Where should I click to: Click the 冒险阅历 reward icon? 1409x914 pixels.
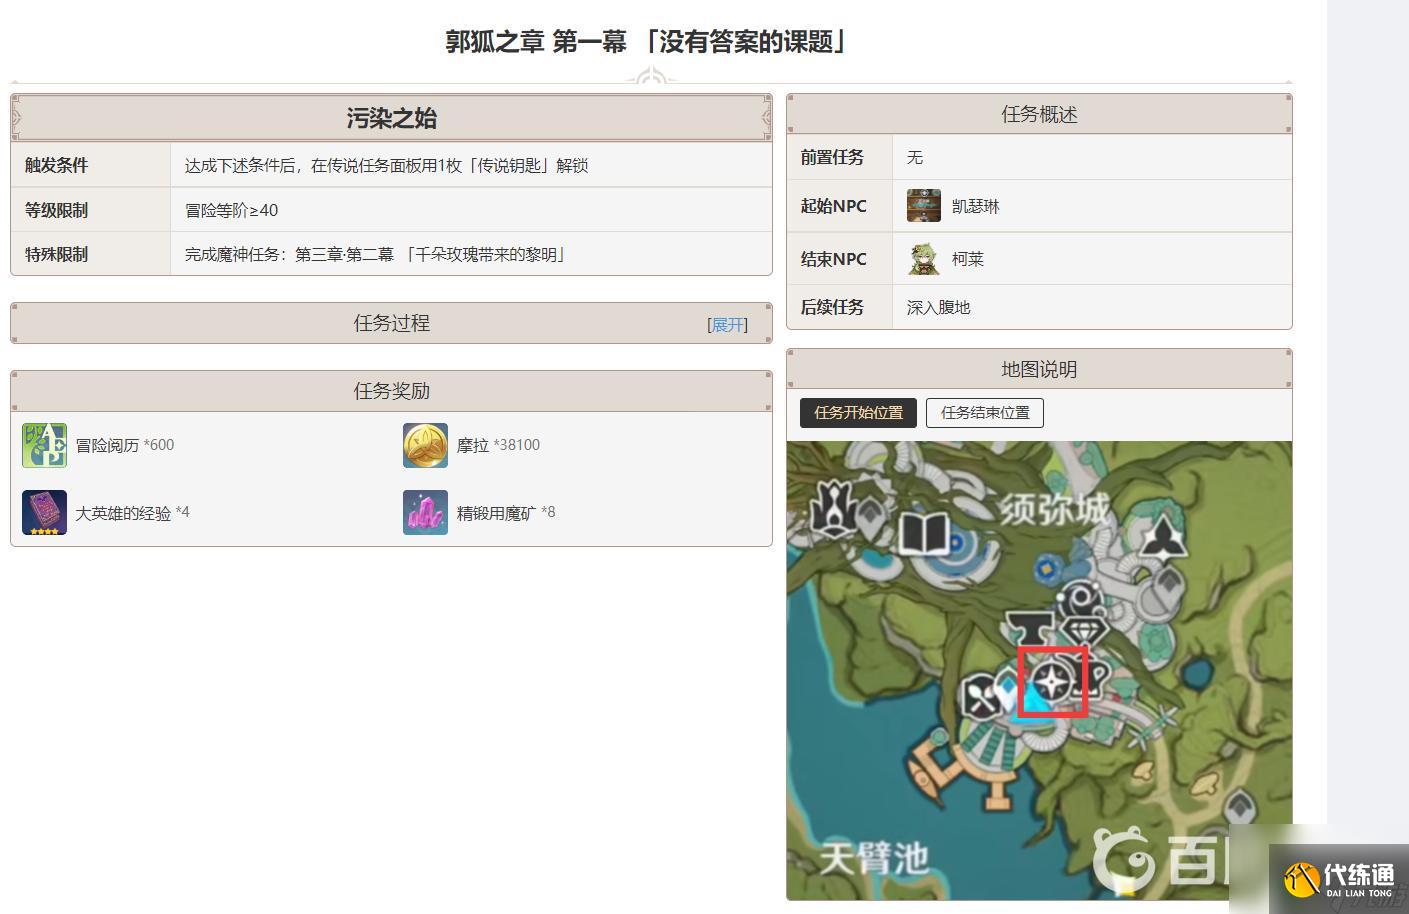tap(44, 445)
